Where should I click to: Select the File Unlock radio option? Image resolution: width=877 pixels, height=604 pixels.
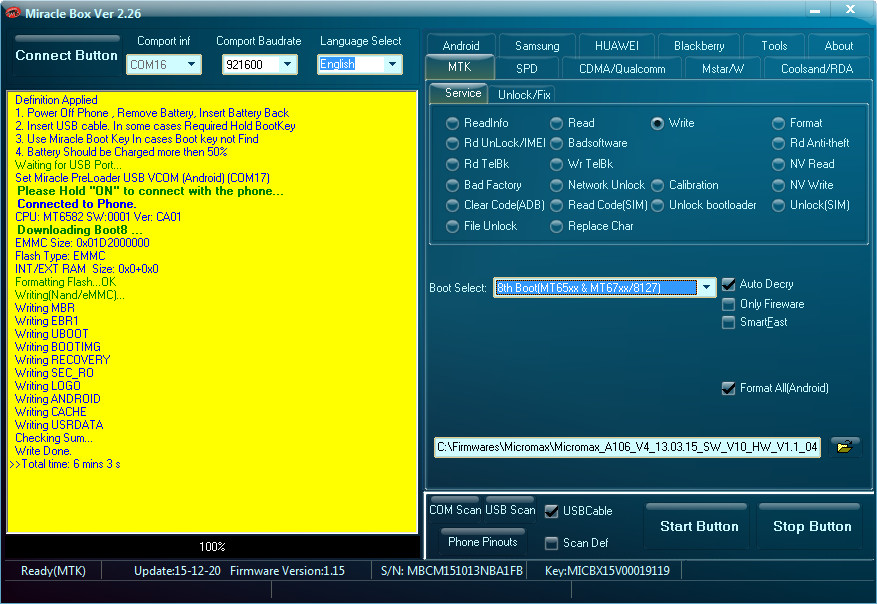click(x=452, y=226)
